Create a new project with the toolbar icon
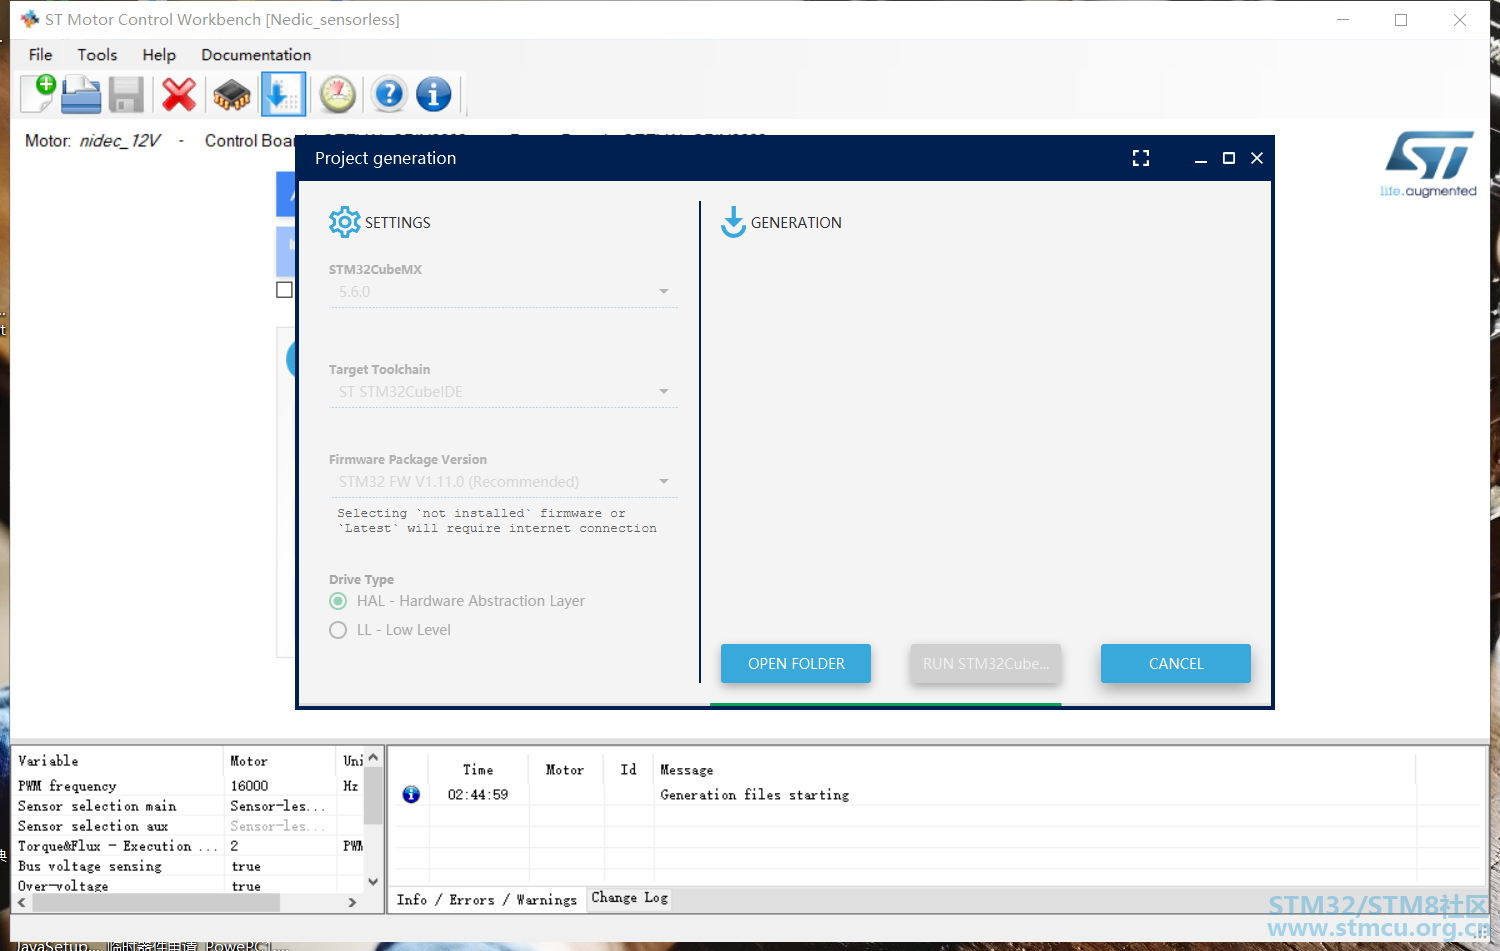This screenshot has height=951, width=1500. pos(38,94)
